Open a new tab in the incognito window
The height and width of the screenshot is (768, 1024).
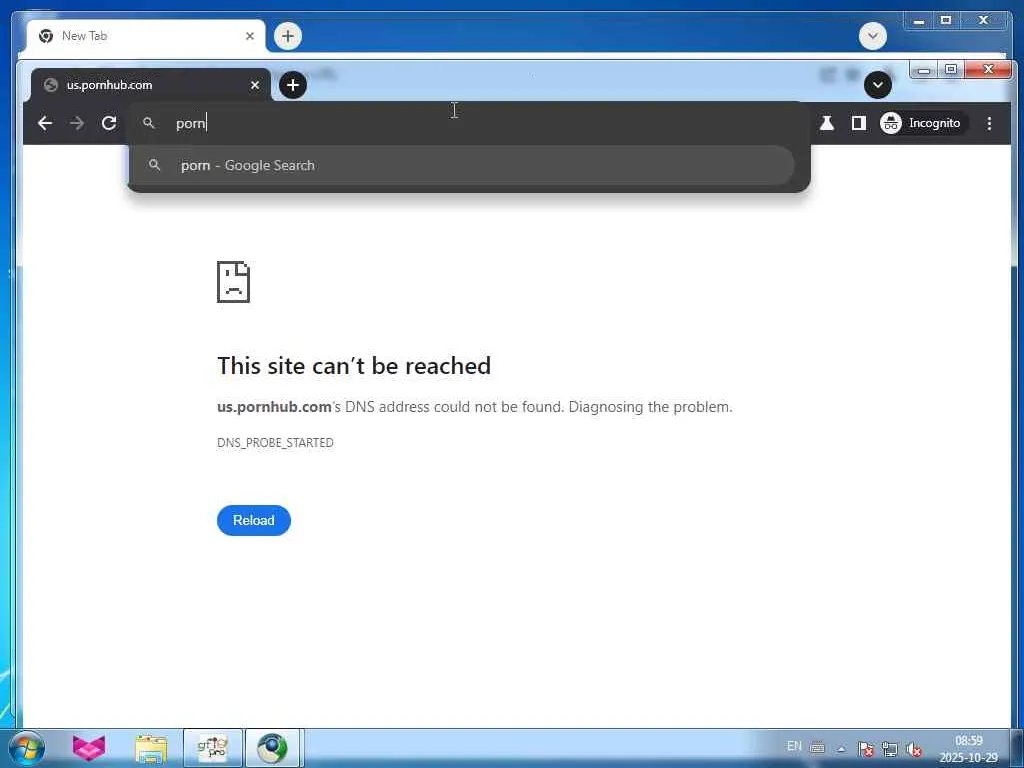point(293,85)
